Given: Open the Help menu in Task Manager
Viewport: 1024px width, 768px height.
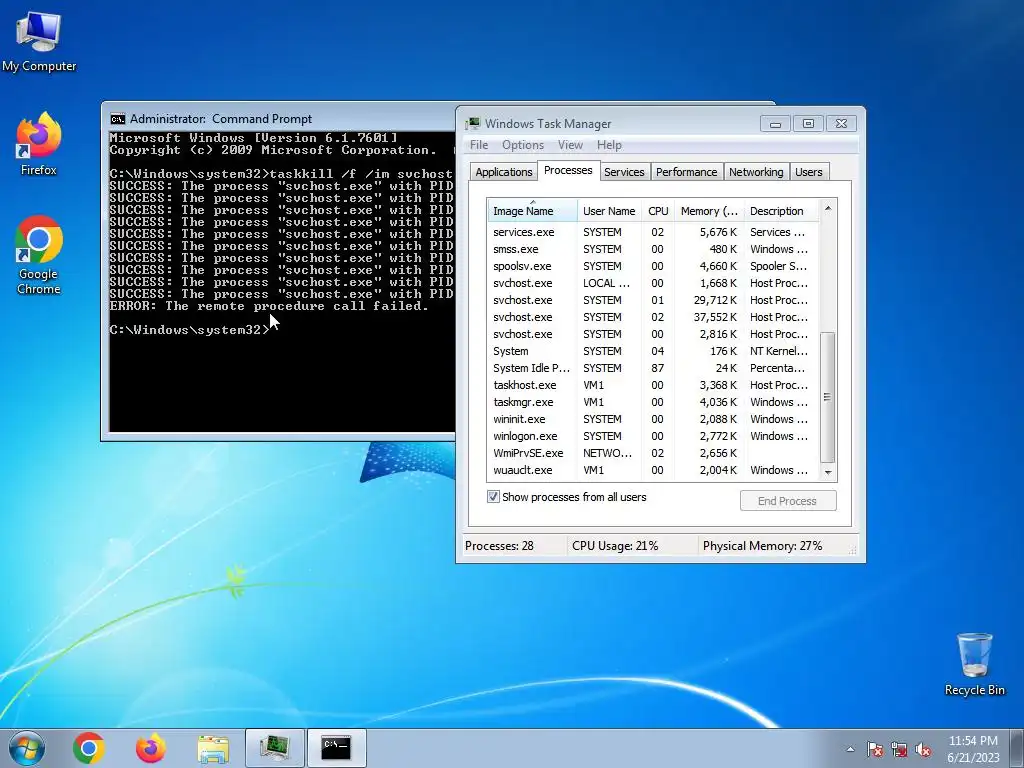Looking at the screenshot, I should coord(609,145).
